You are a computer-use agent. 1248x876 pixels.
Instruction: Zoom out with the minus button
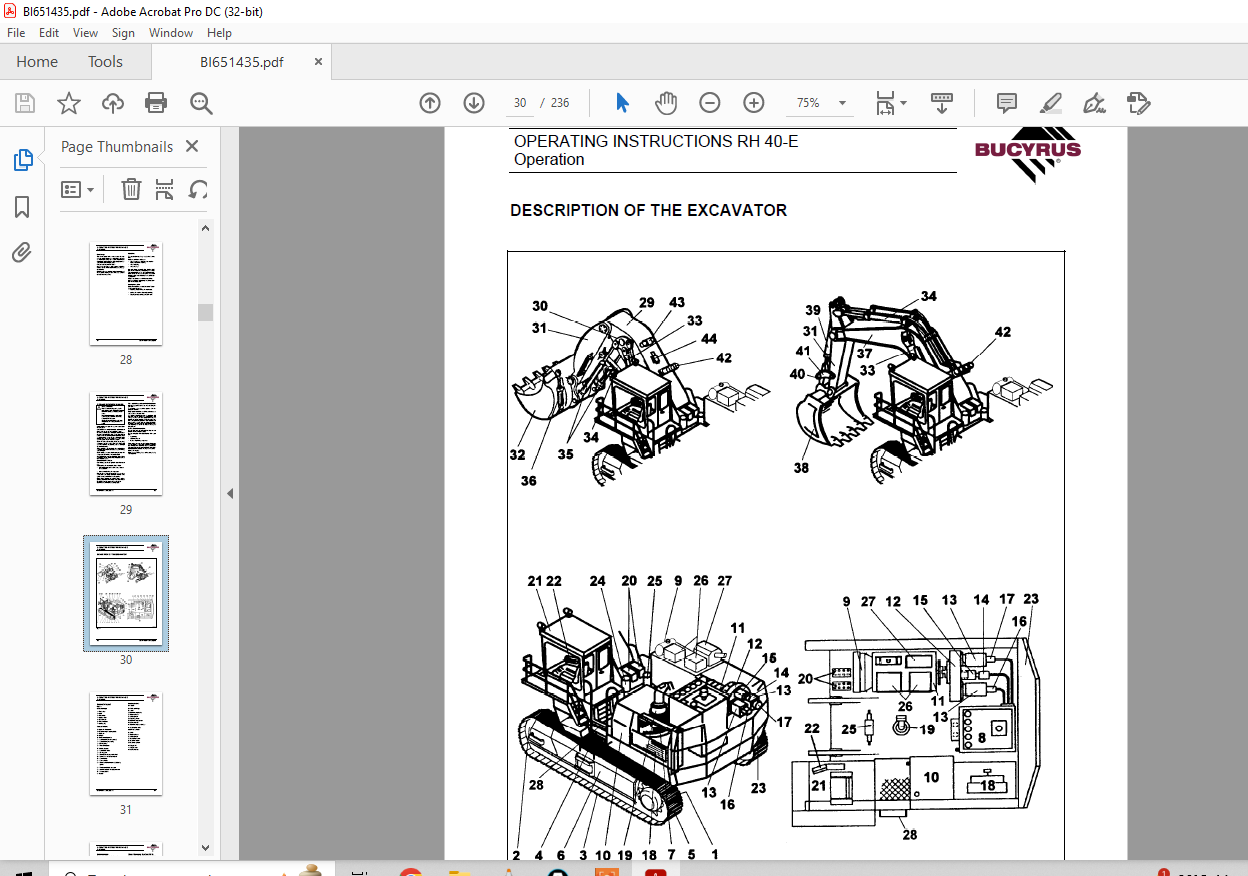click(710, 103)
